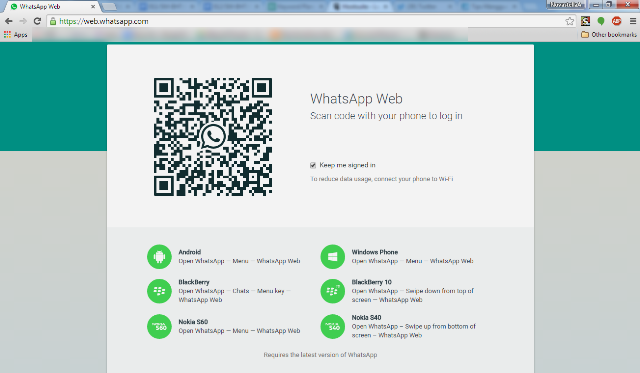Click the Windows Phone heading text

(x=375, y=252)
